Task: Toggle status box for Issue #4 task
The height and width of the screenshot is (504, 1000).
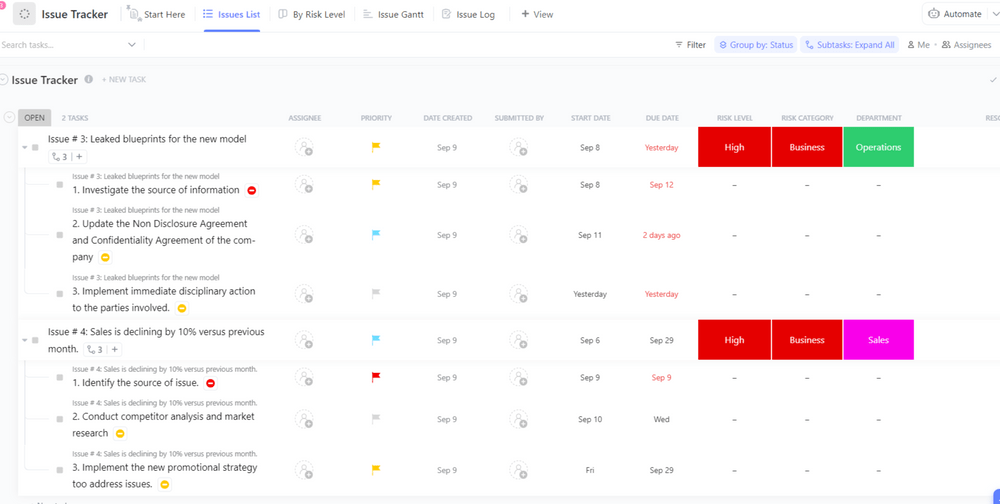Action: pos(35,341)
